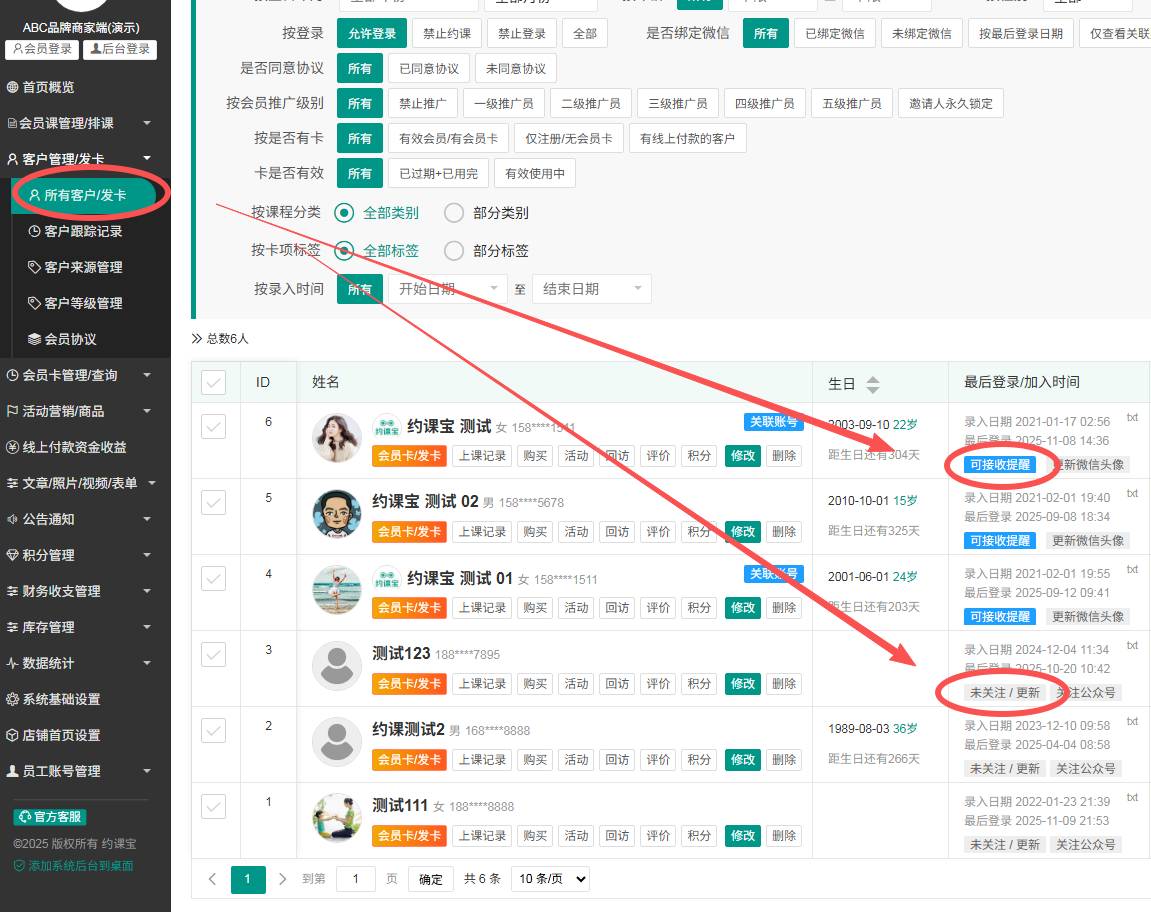Go to next page arrow in pagination

click(283, 879)
